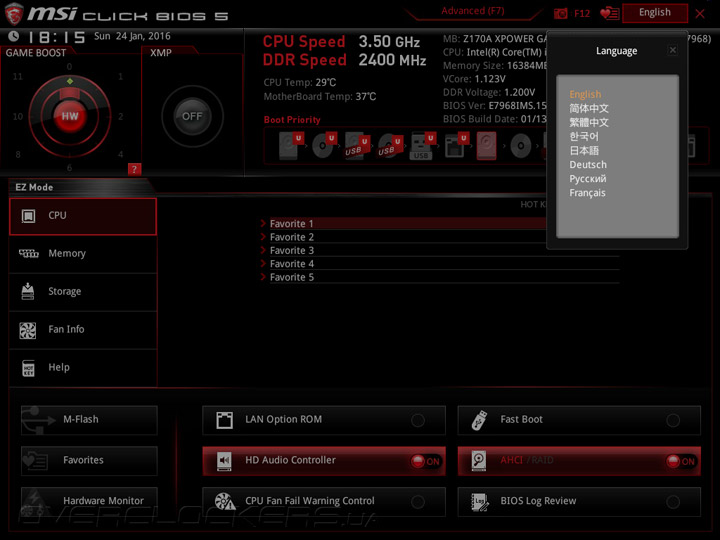Open Hardware Monitor
Viewport: 720px width, 540px height.
click(x=90, y=501)
